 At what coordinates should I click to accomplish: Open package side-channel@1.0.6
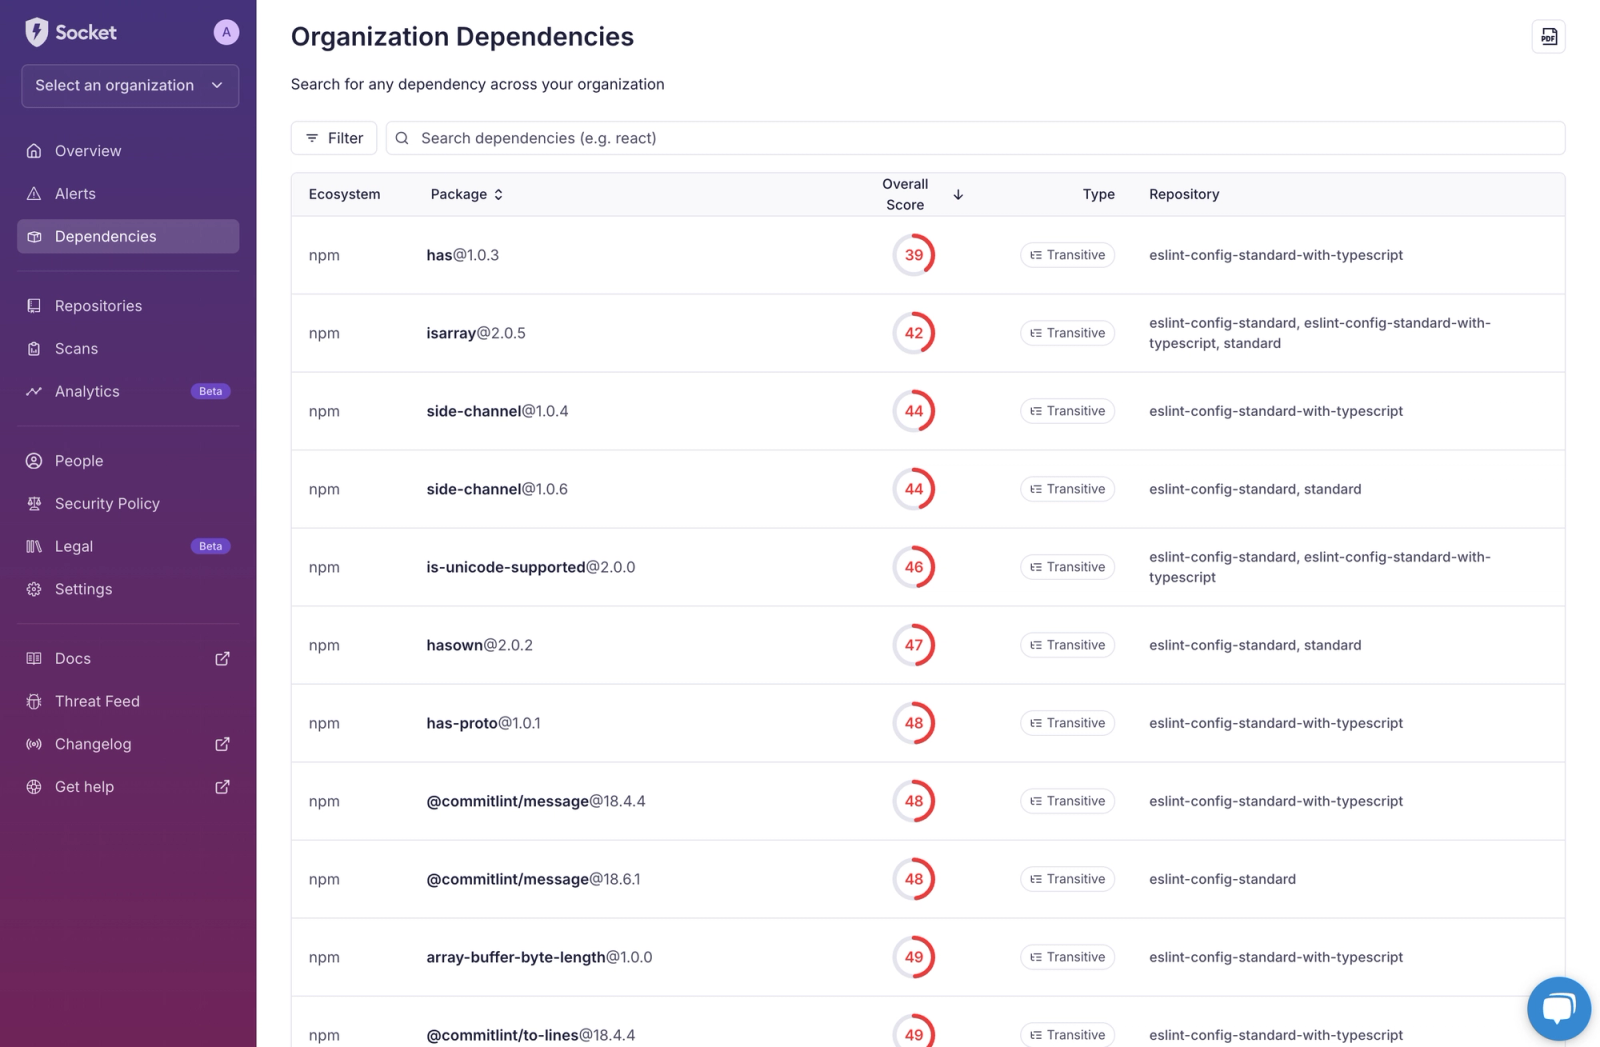[x=497, y=489]
